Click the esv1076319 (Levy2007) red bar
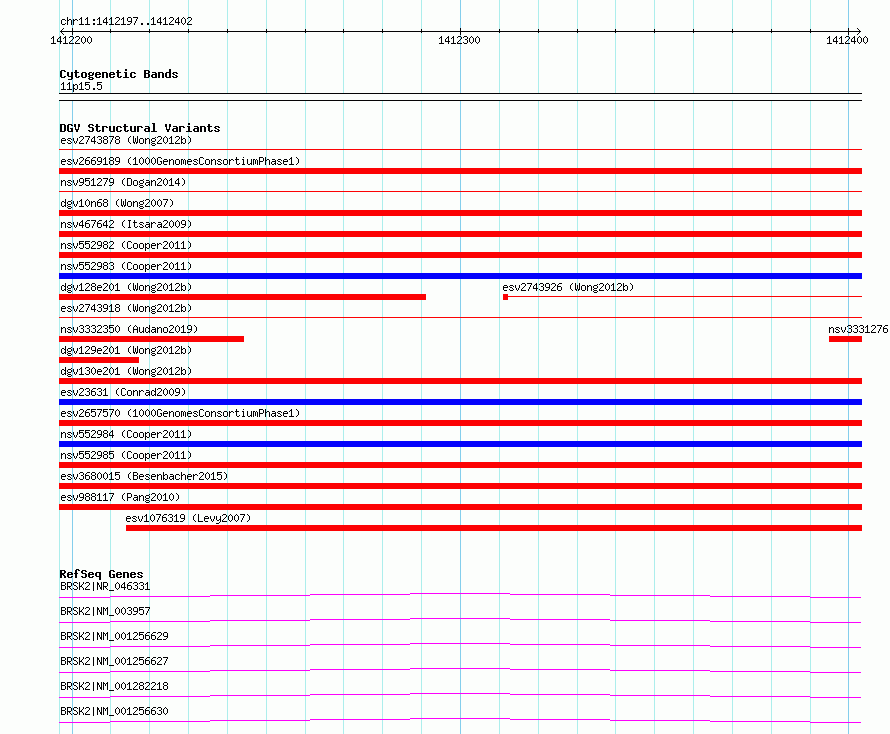890x734 pixels. coord(494,528)
